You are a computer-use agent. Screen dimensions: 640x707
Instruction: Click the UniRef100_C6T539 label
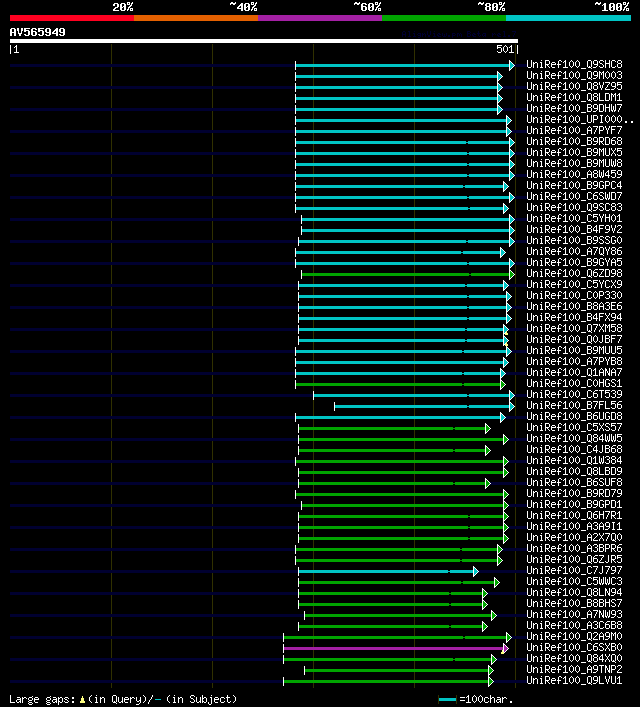(x=574, y=395)
